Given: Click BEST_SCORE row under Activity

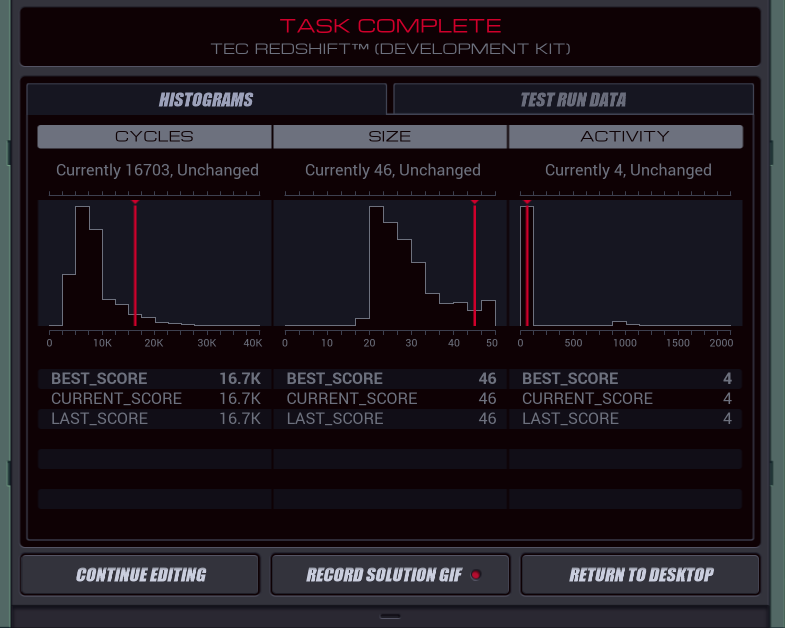Looking at the screenshot, I should tap(625, 379).
